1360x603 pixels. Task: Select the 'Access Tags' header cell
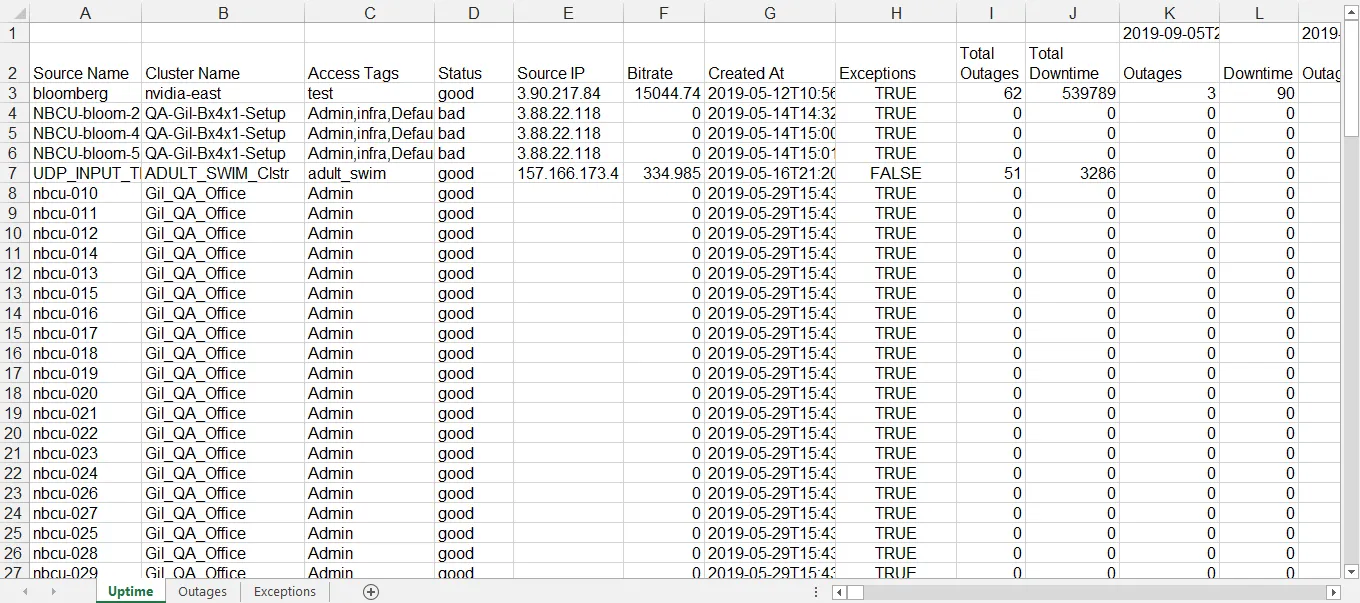[x=370, y=63]
